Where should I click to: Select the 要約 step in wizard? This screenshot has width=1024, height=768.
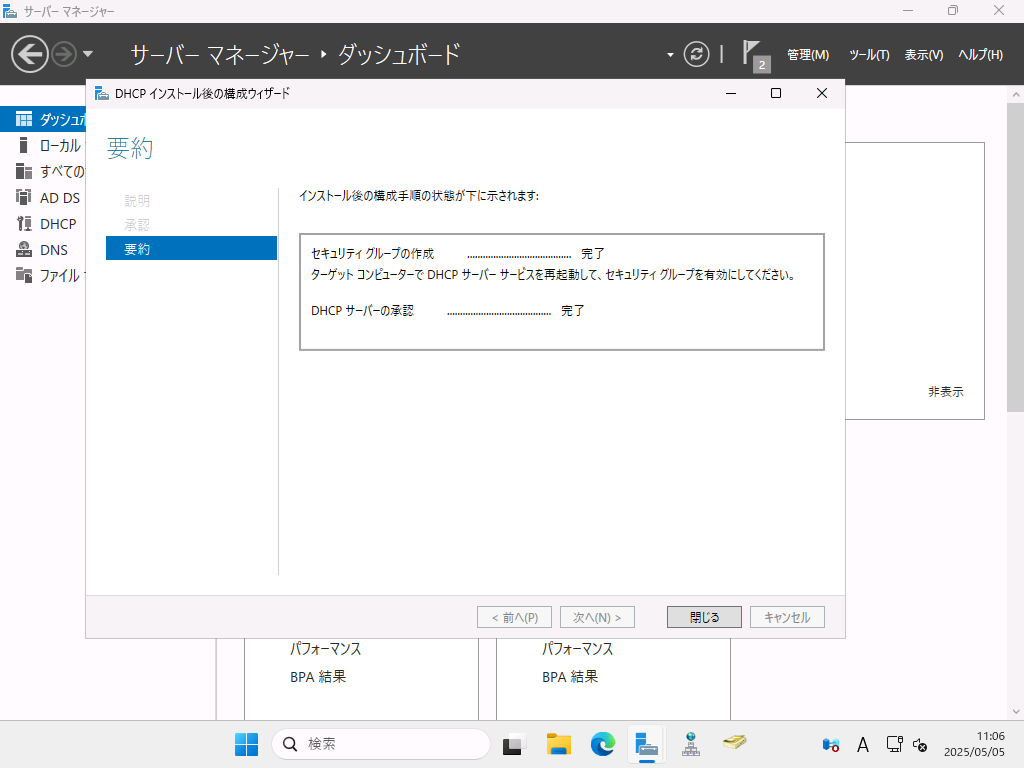pyautogui.click(x=191, y=248)
